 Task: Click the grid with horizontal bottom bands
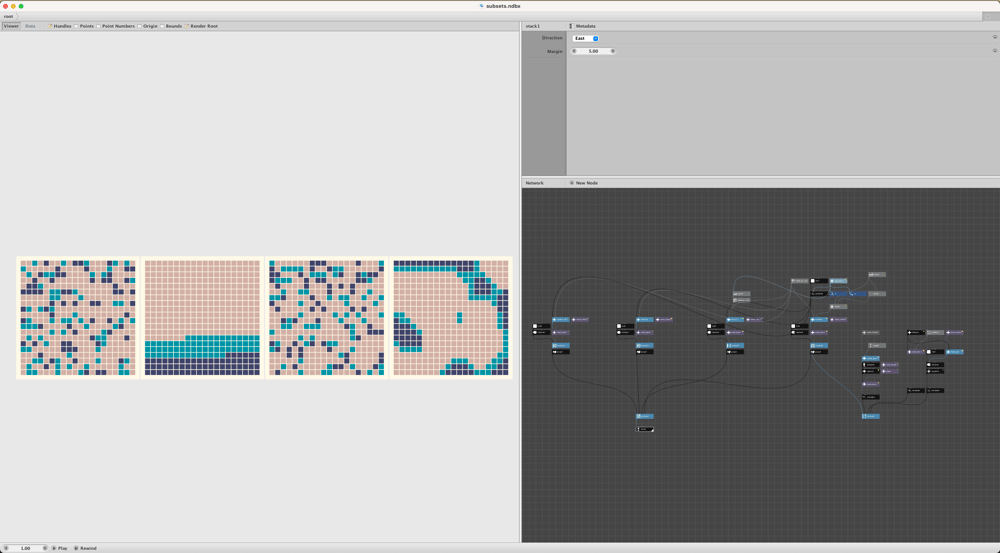pyautogui.click(x=202, y=318)
